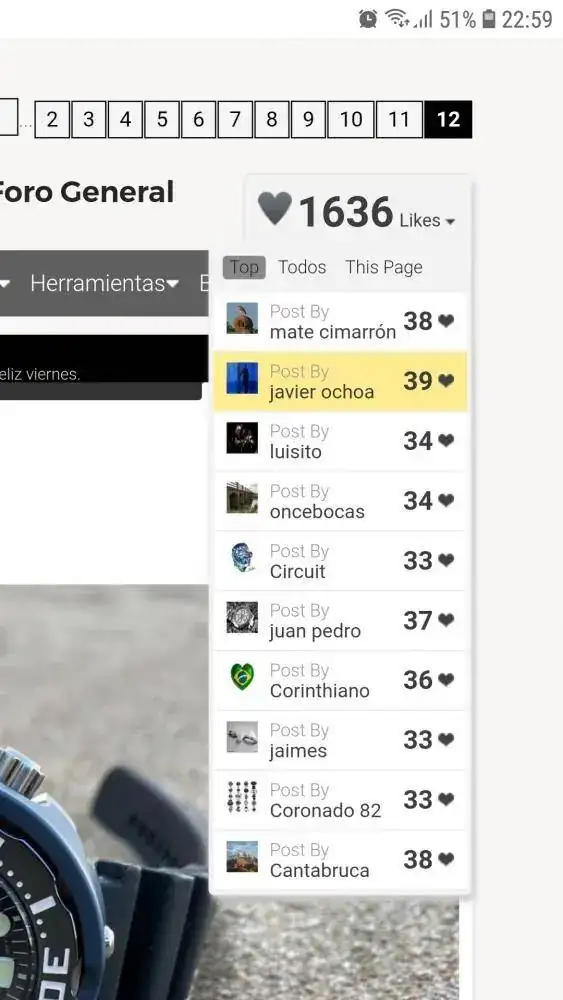Click the battery icon in status bar
The width and height of the screenshot is (563, 1000).
tap(488, 19)
